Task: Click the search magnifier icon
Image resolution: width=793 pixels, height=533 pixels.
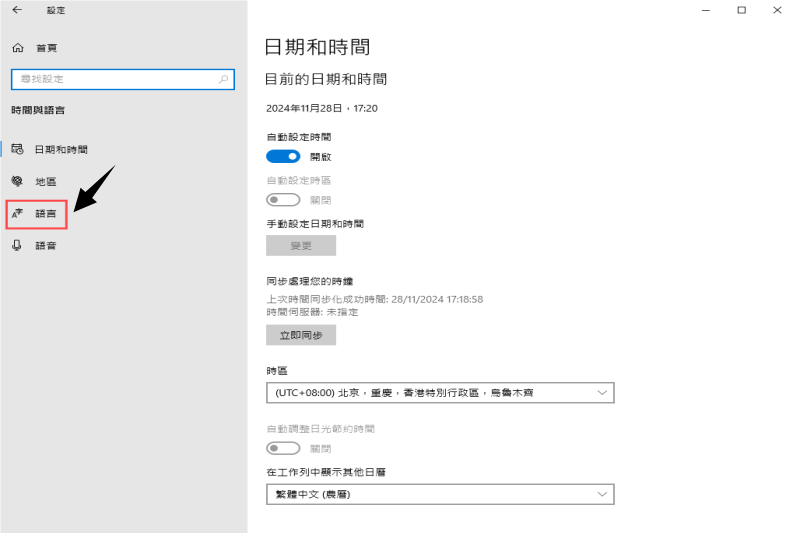Action: 223,79
